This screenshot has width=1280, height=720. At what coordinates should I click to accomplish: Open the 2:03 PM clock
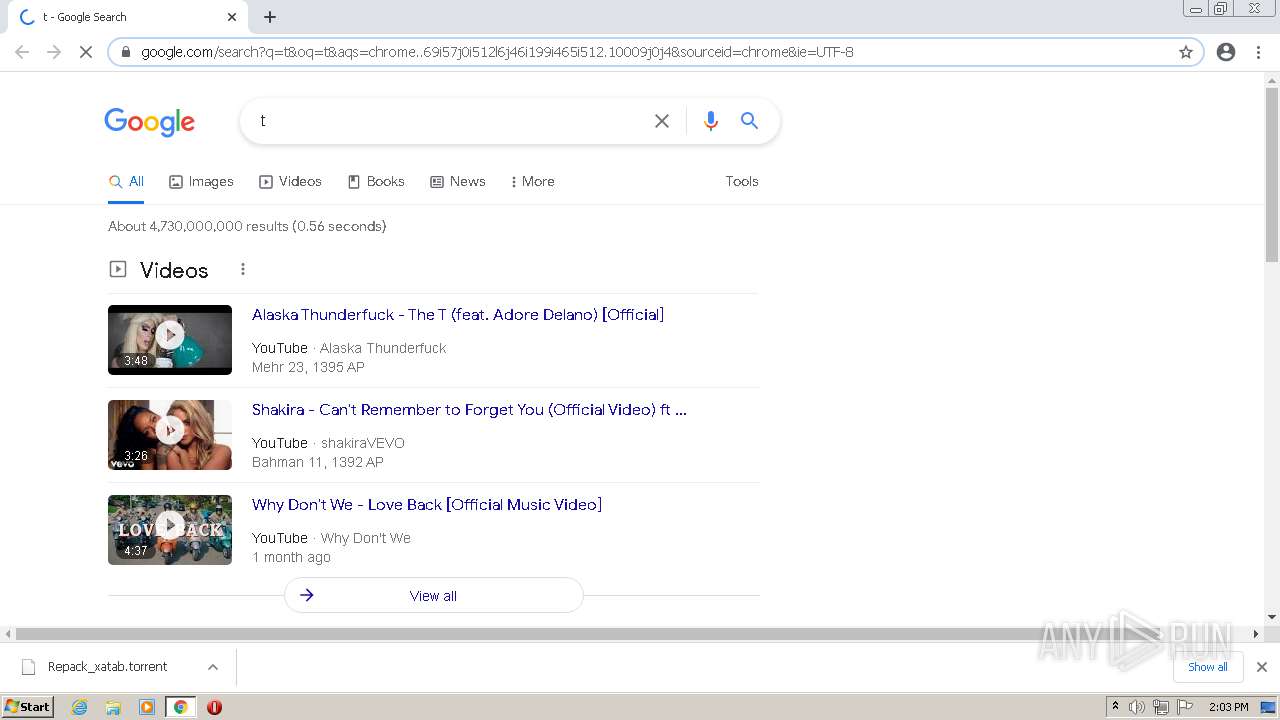[x=1228, y=707]
